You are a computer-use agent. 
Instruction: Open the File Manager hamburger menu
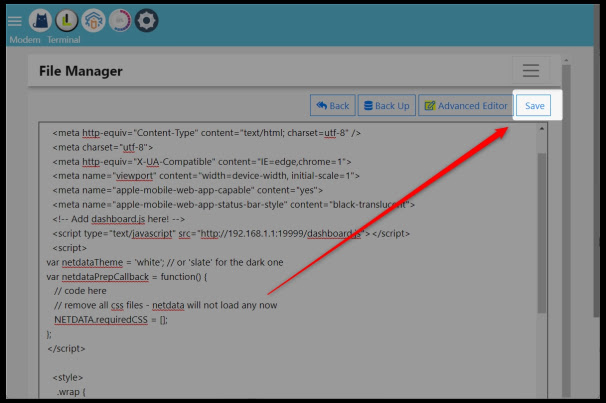click(531, 70)
